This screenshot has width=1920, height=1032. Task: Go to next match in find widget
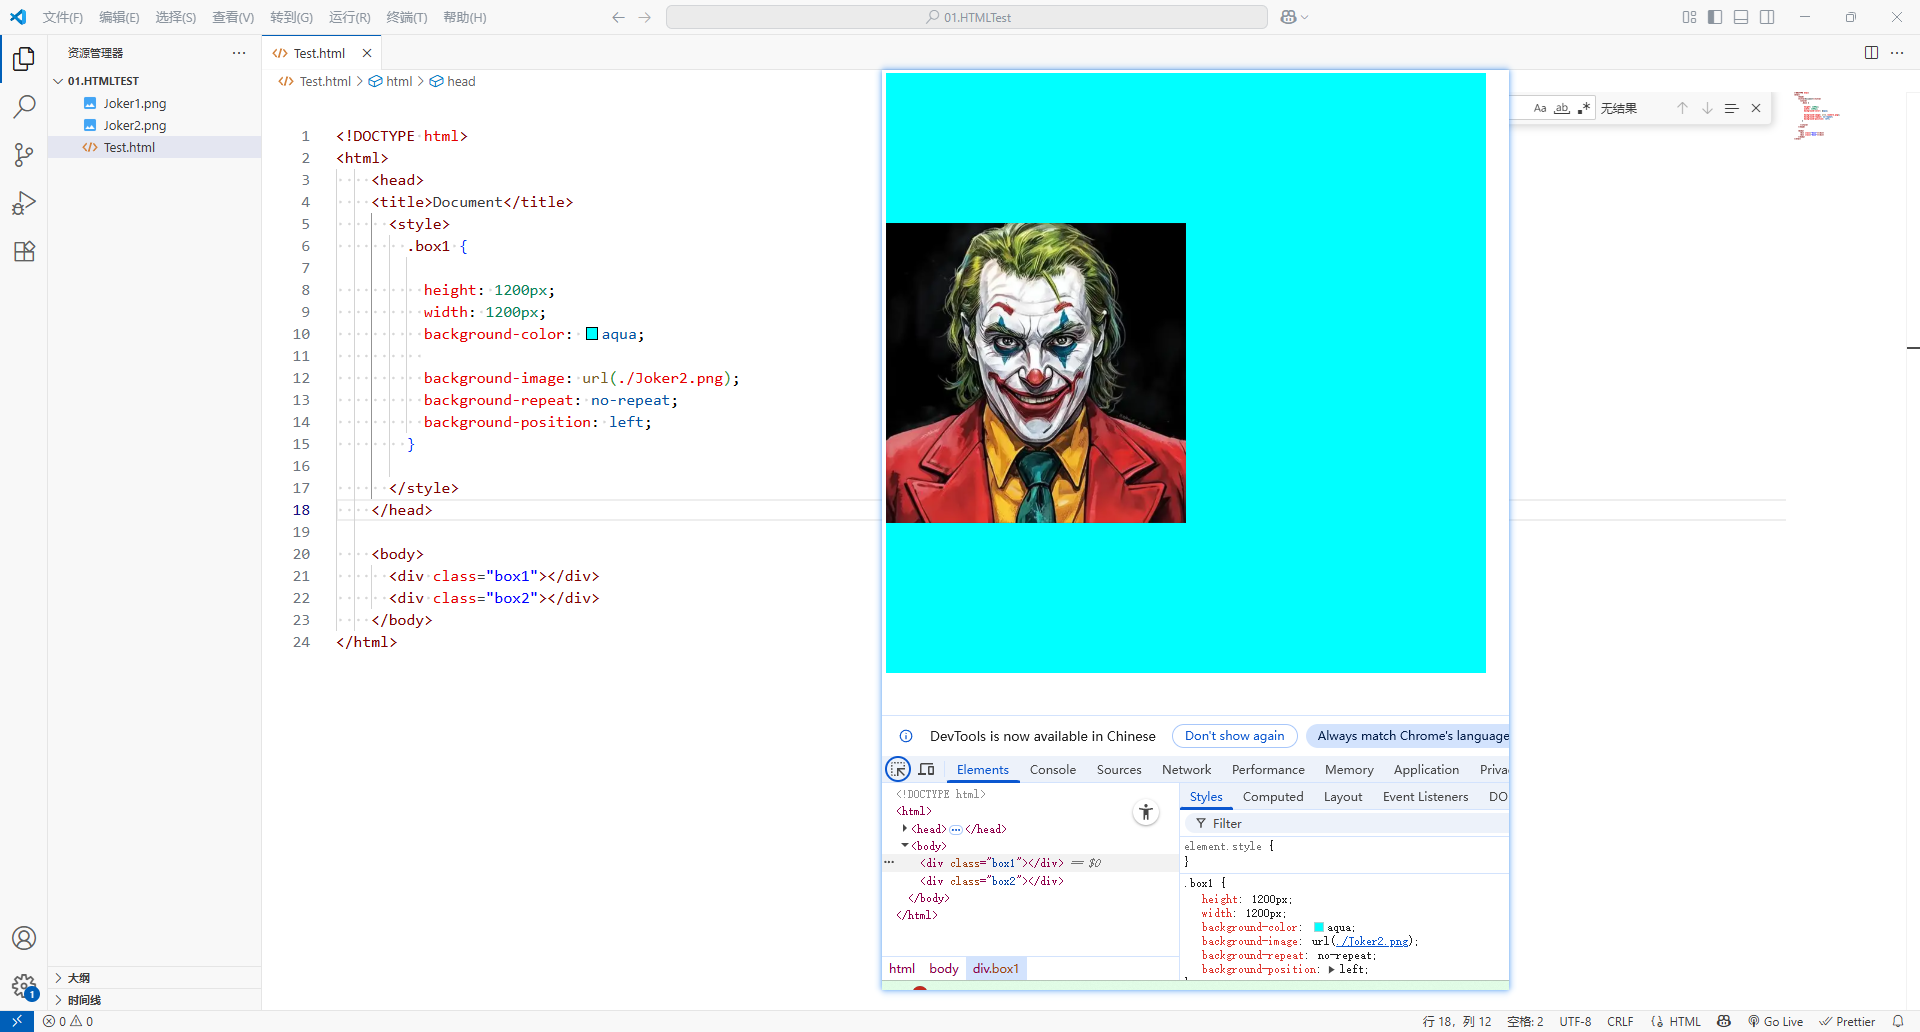click(x=1707, y=108)
